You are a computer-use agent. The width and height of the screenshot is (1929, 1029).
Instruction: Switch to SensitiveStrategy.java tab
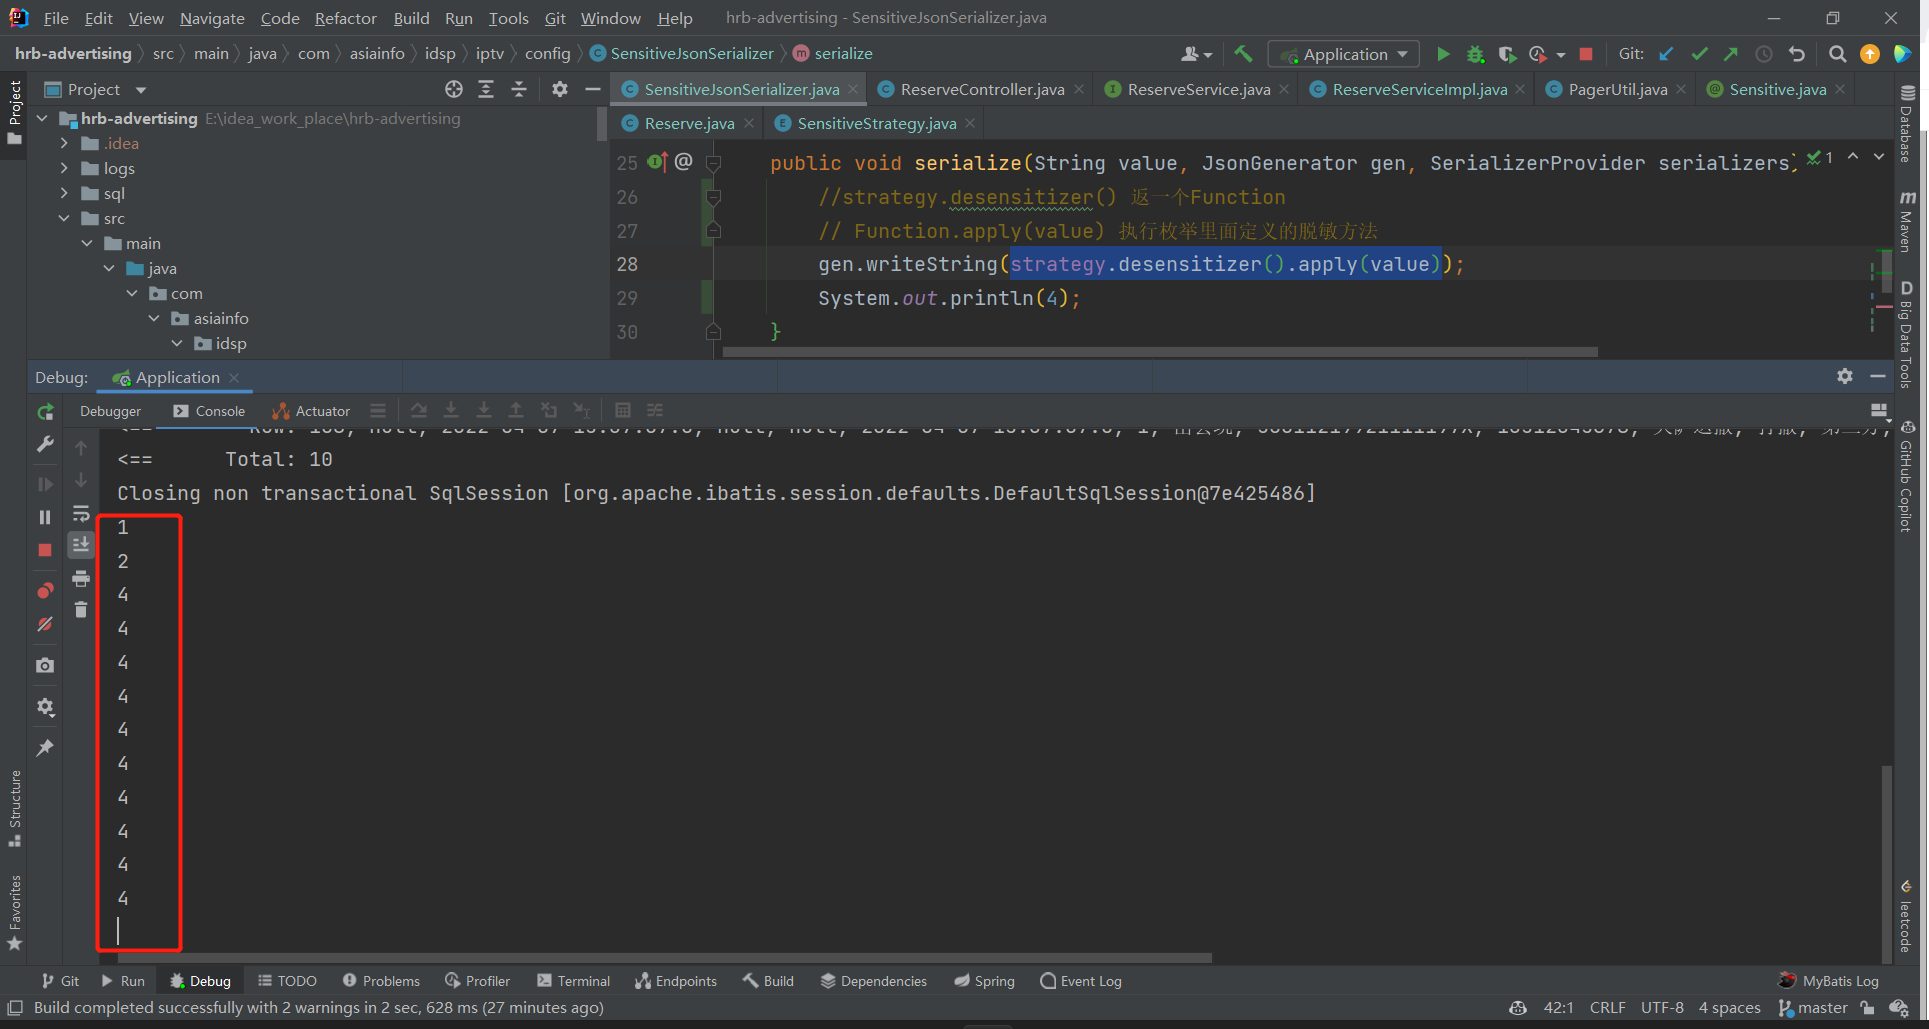(x=876, y=123)
